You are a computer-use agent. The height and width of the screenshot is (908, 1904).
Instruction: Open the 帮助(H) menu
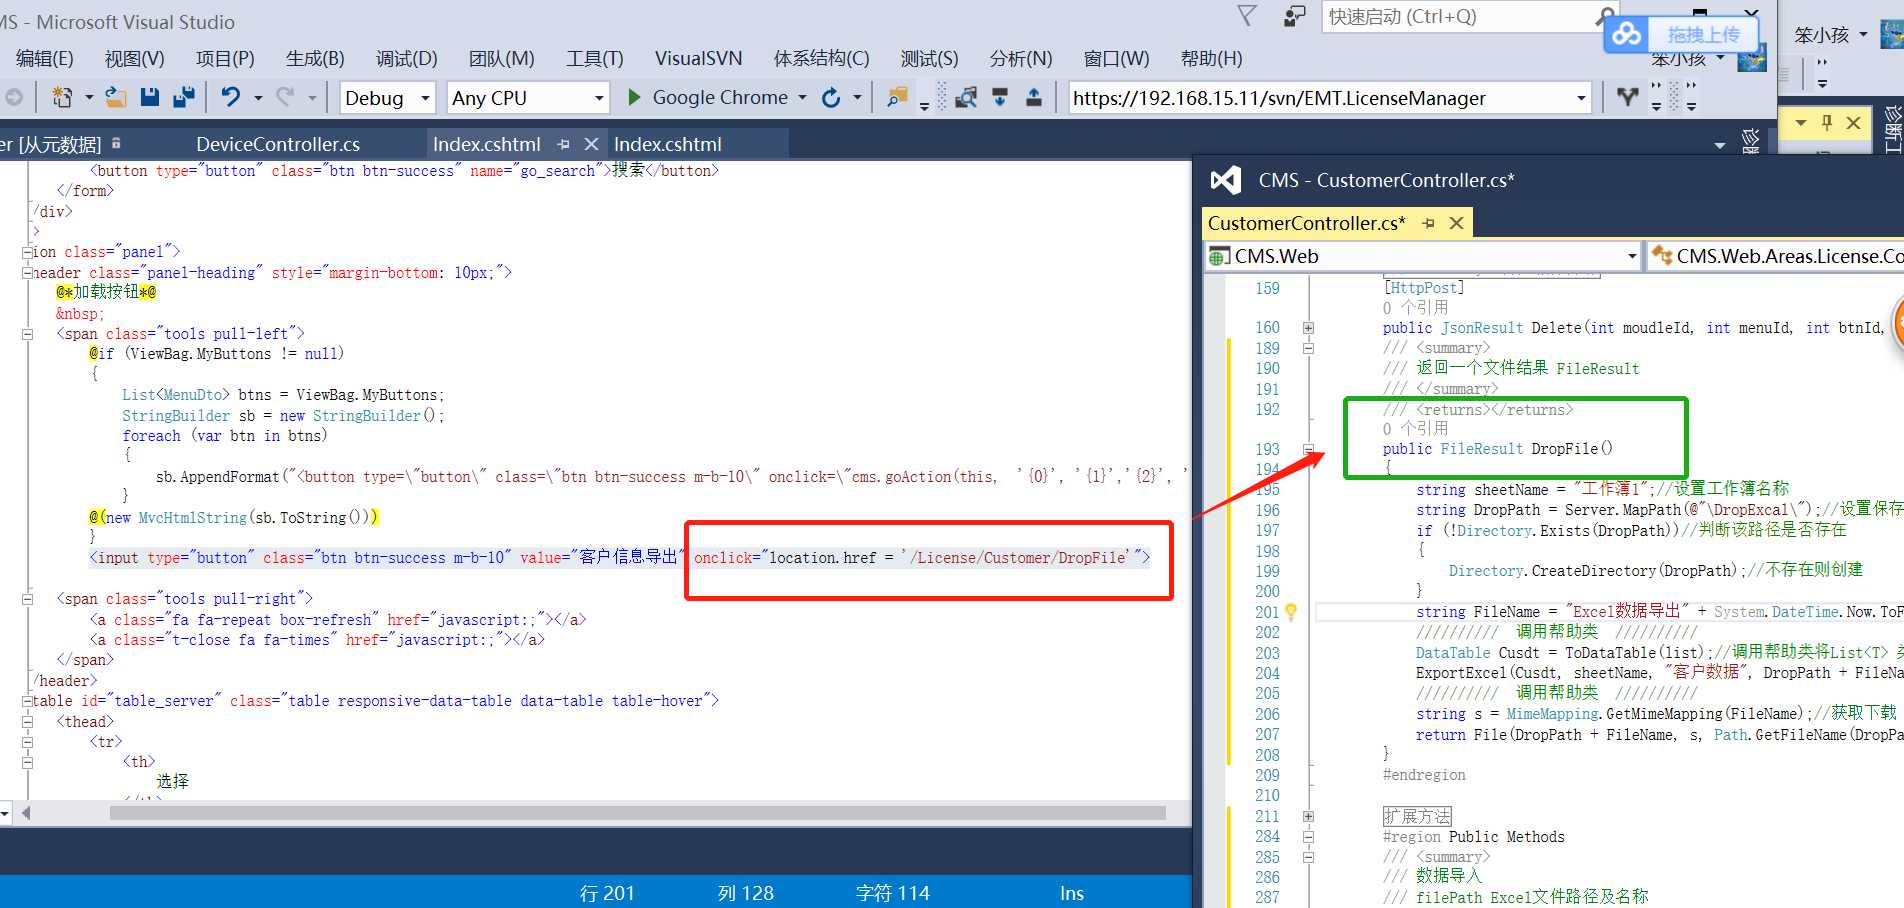point(1212,58)
